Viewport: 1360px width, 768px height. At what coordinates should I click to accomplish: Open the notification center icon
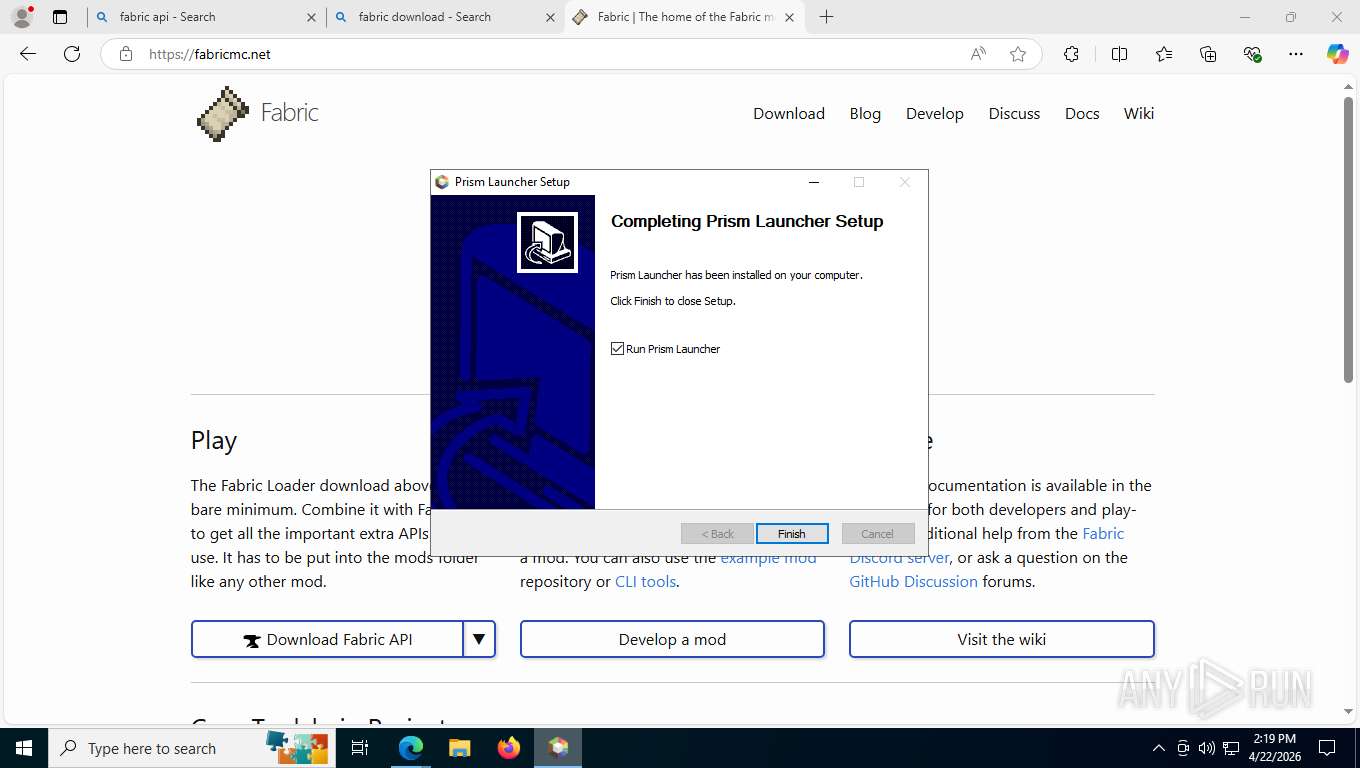1327,748
